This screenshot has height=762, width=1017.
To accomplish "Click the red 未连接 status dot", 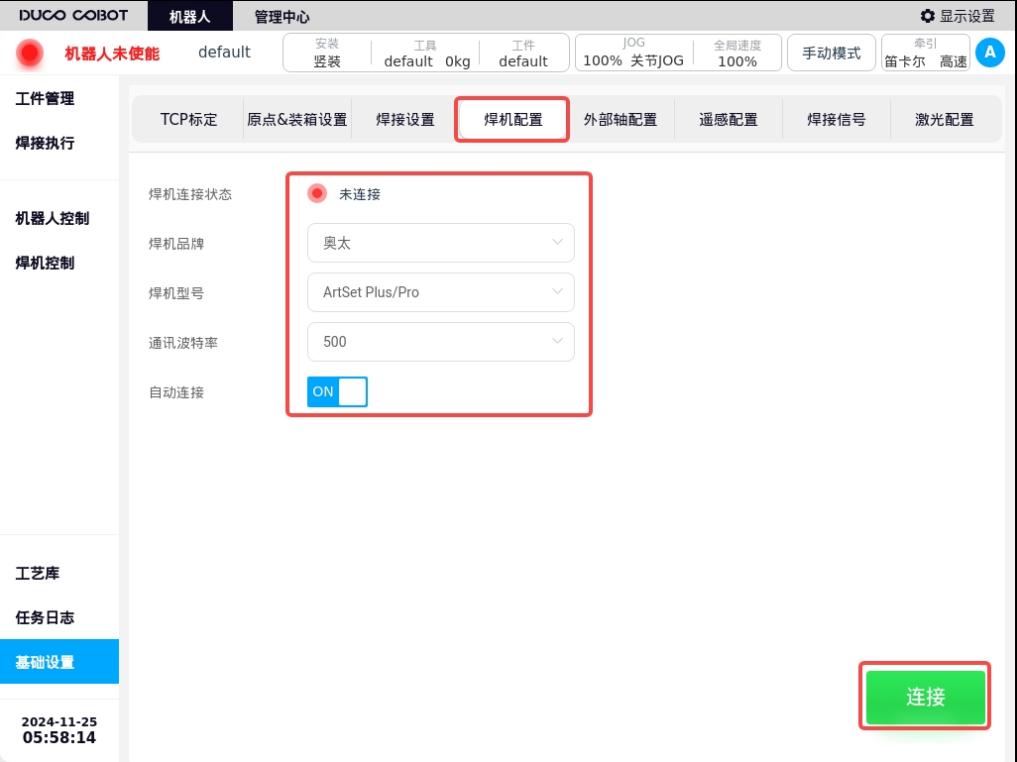I will click(317, 193).
